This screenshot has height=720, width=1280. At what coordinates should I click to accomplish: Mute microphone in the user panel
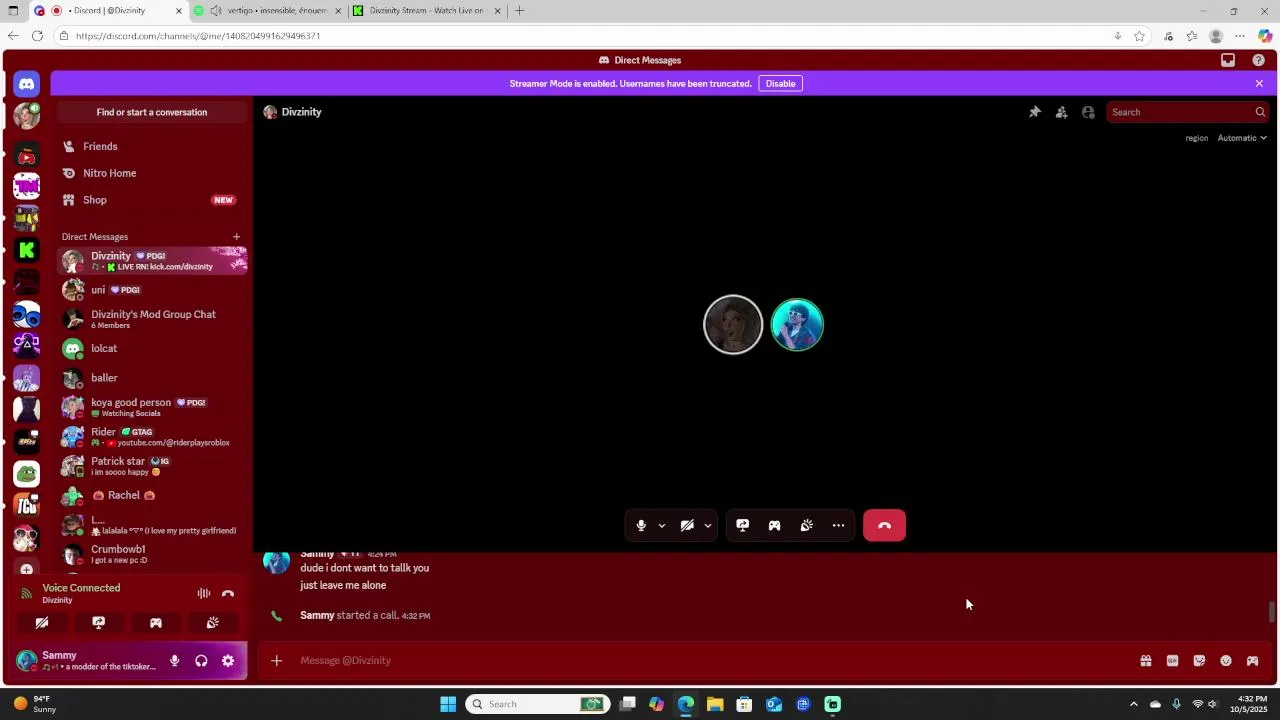click(174, 661)
